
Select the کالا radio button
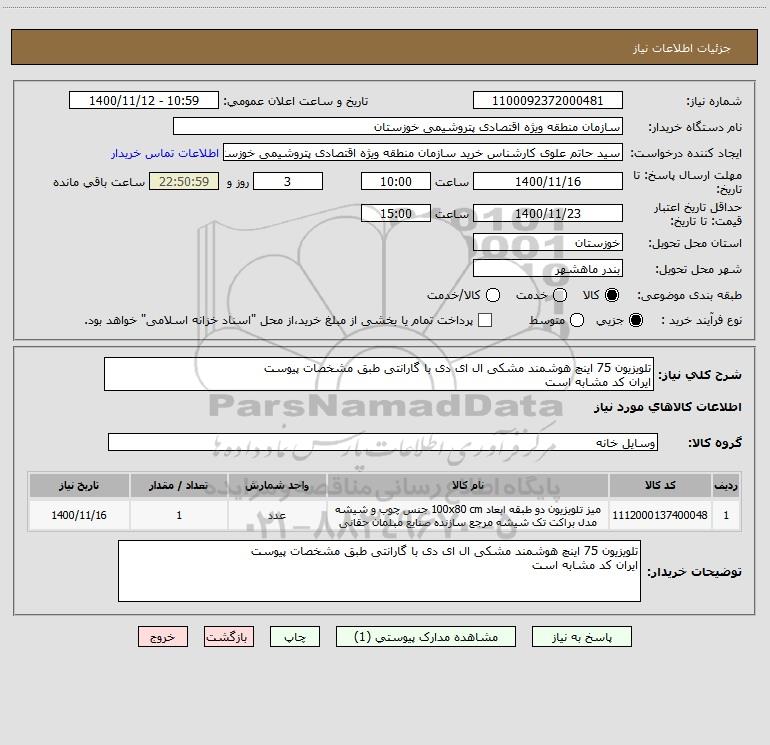pyautogui.click(x=612, y=295)
